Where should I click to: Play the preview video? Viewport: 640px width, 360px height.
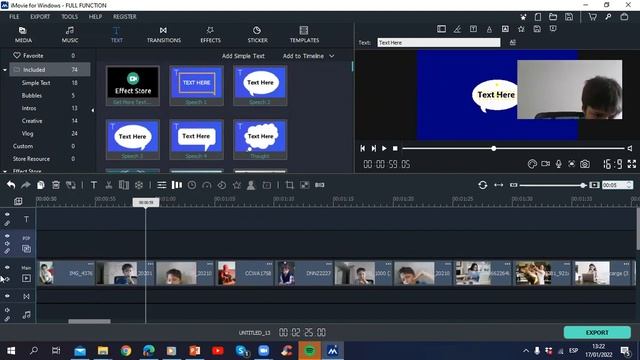[384, 148]
